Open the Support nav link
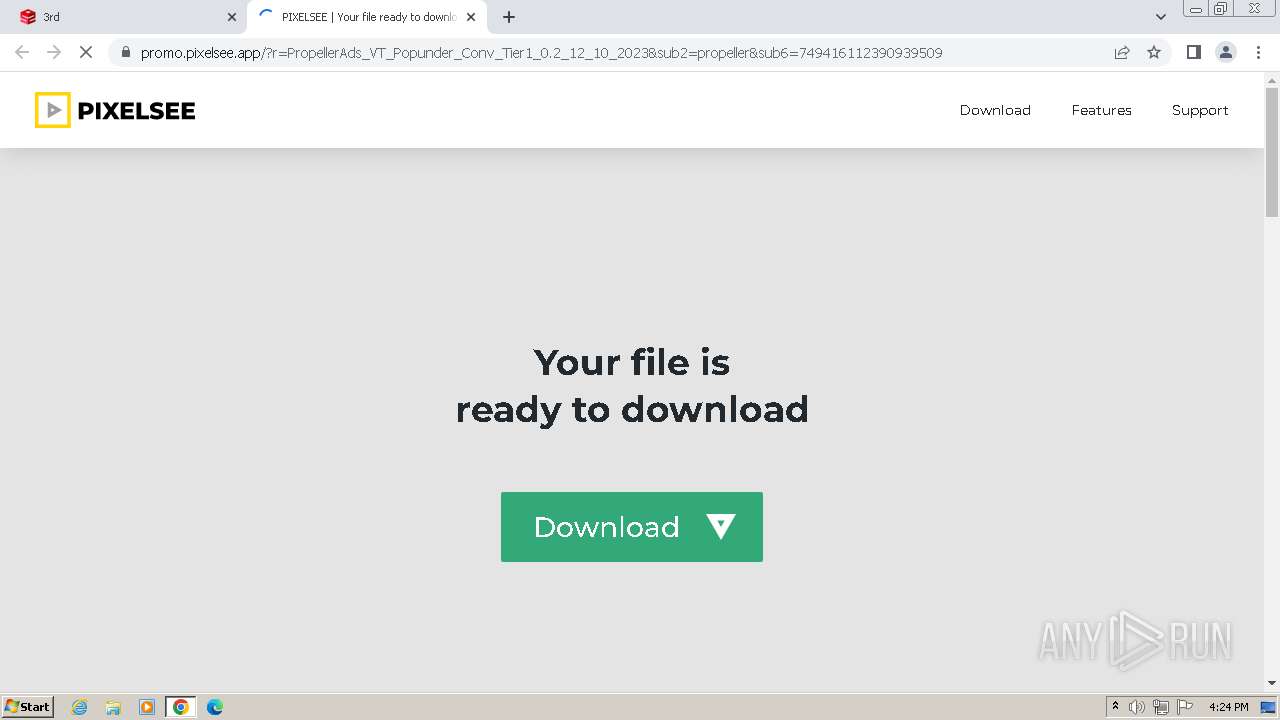The height and width of the screenshot is (720, 1280). click(x=1200, y=110)
